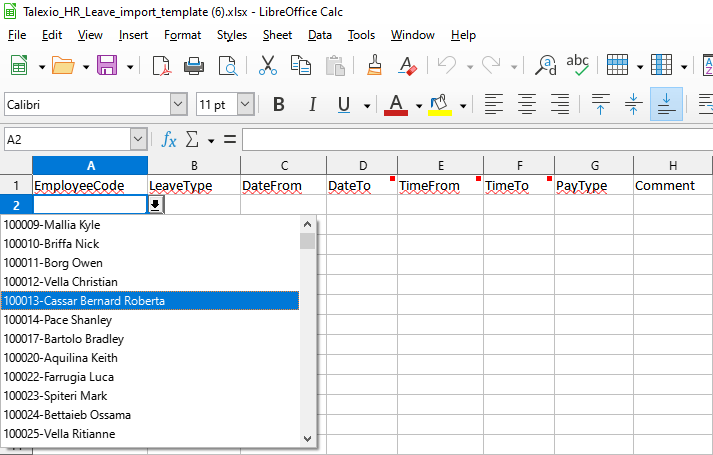Image resolution: width=713 pixels, height=455 pixels.
Task: Choose 100009-Mallia Kyle from list
Action: 150,225
